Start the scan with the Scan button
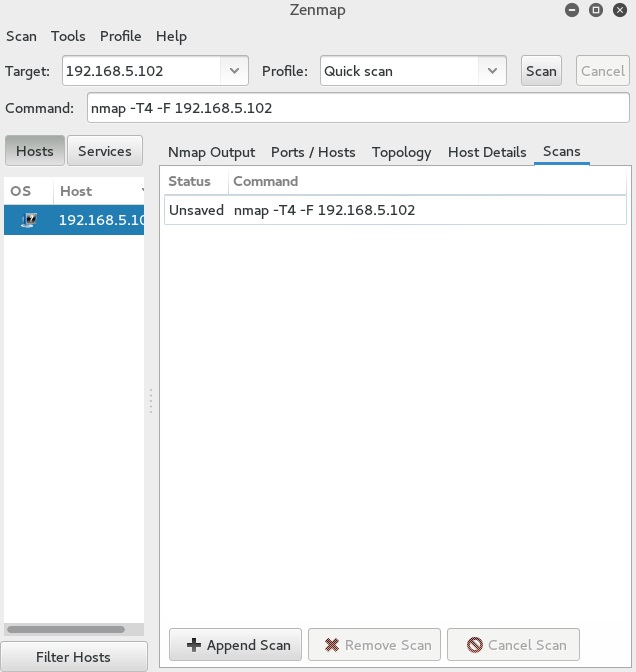The height and width of the screenshot is (672, 636). click(541, 71)
